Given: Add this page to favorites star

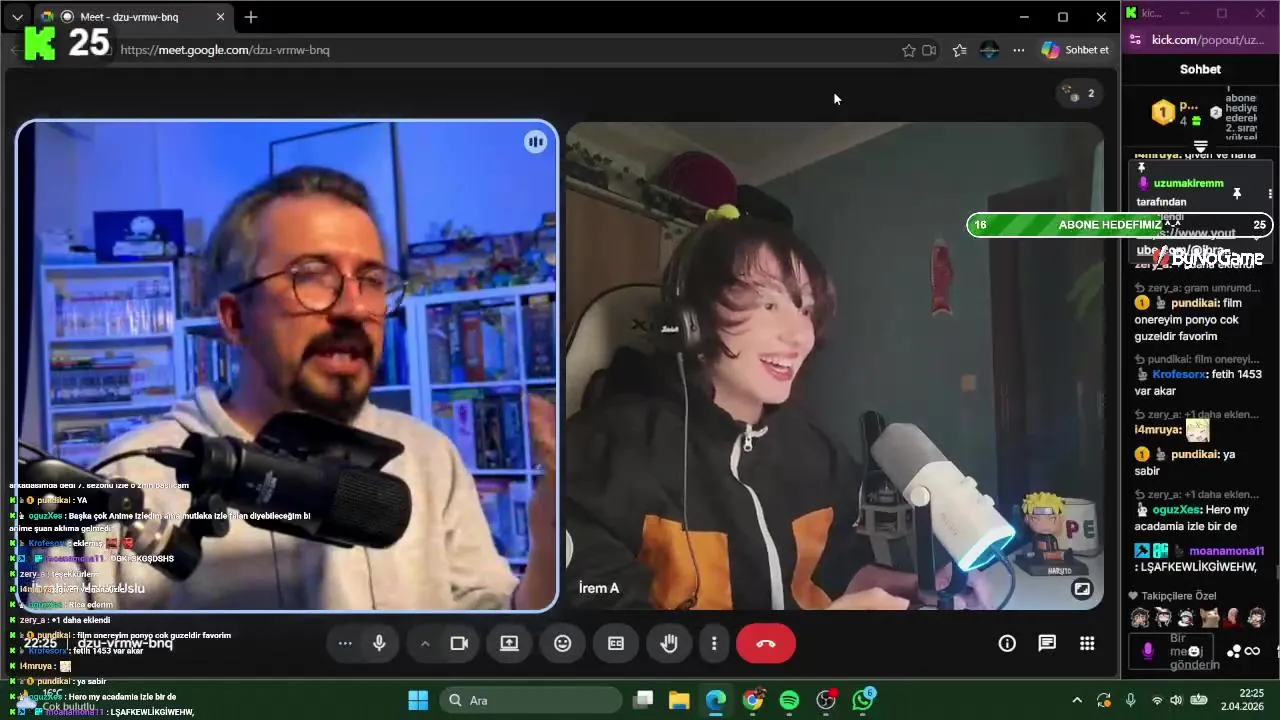Looking at the screenshot, I should (908, 50).
